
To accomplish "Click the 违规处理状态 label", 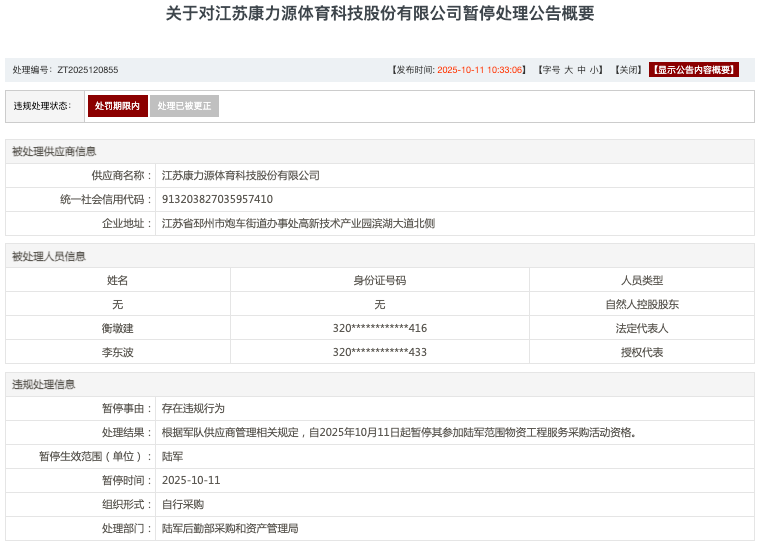I will (x=42, y=106).
